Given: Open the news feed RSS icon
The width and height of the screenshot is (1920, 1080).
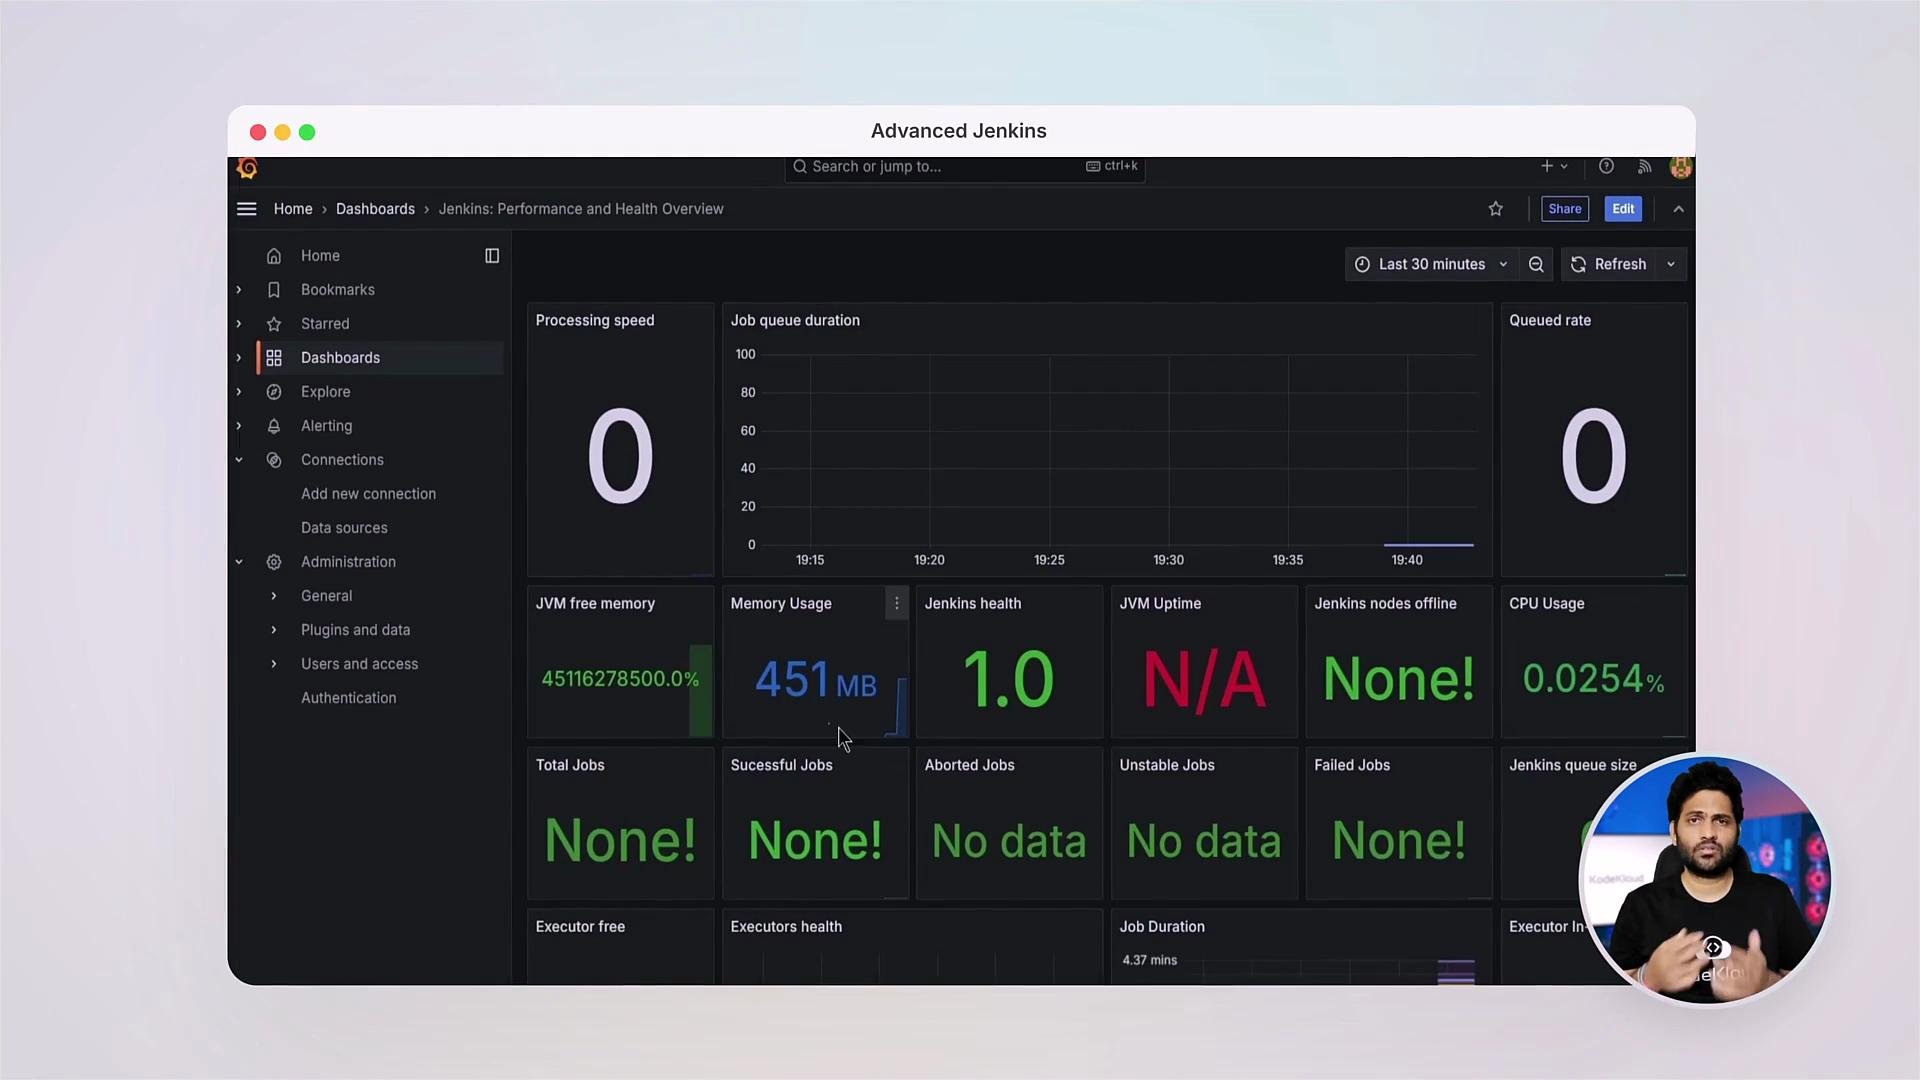Looking at the screenshot, I should 1644,166.
